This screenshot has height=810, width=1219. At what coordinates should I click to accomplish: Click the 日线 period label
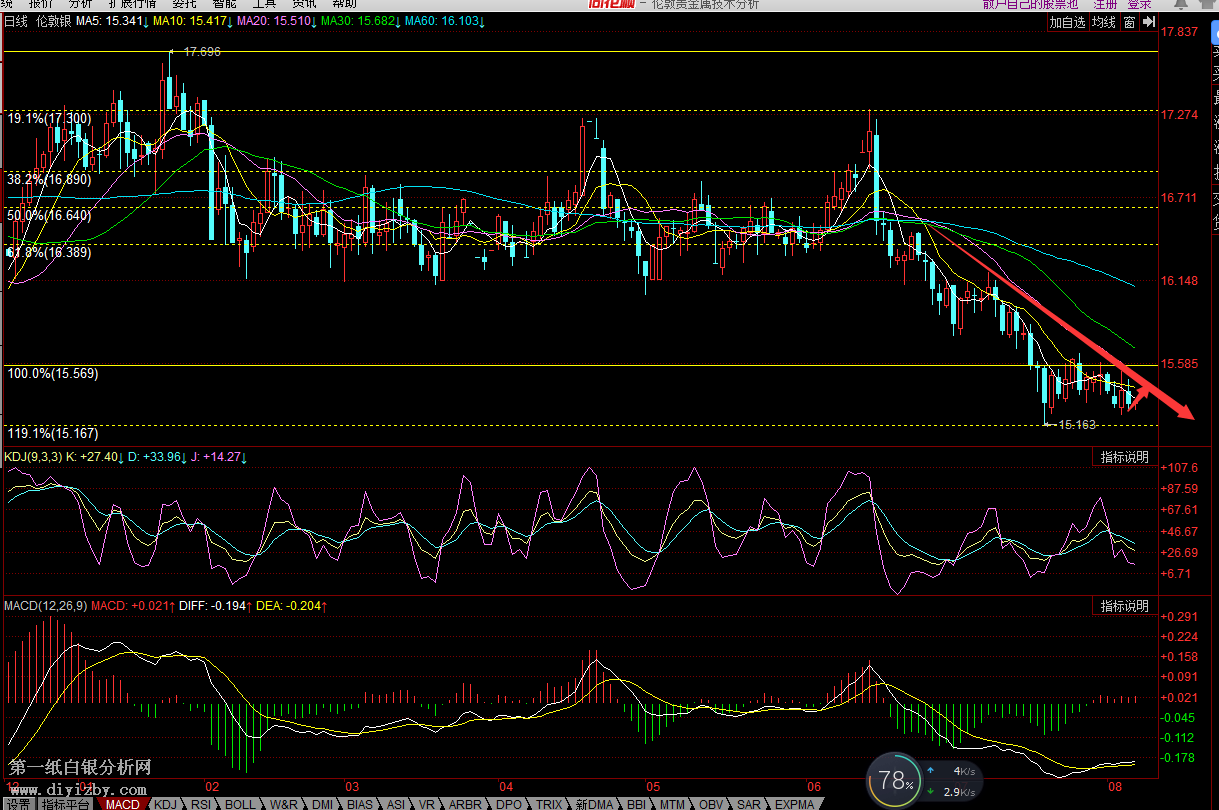click(15, 21)
